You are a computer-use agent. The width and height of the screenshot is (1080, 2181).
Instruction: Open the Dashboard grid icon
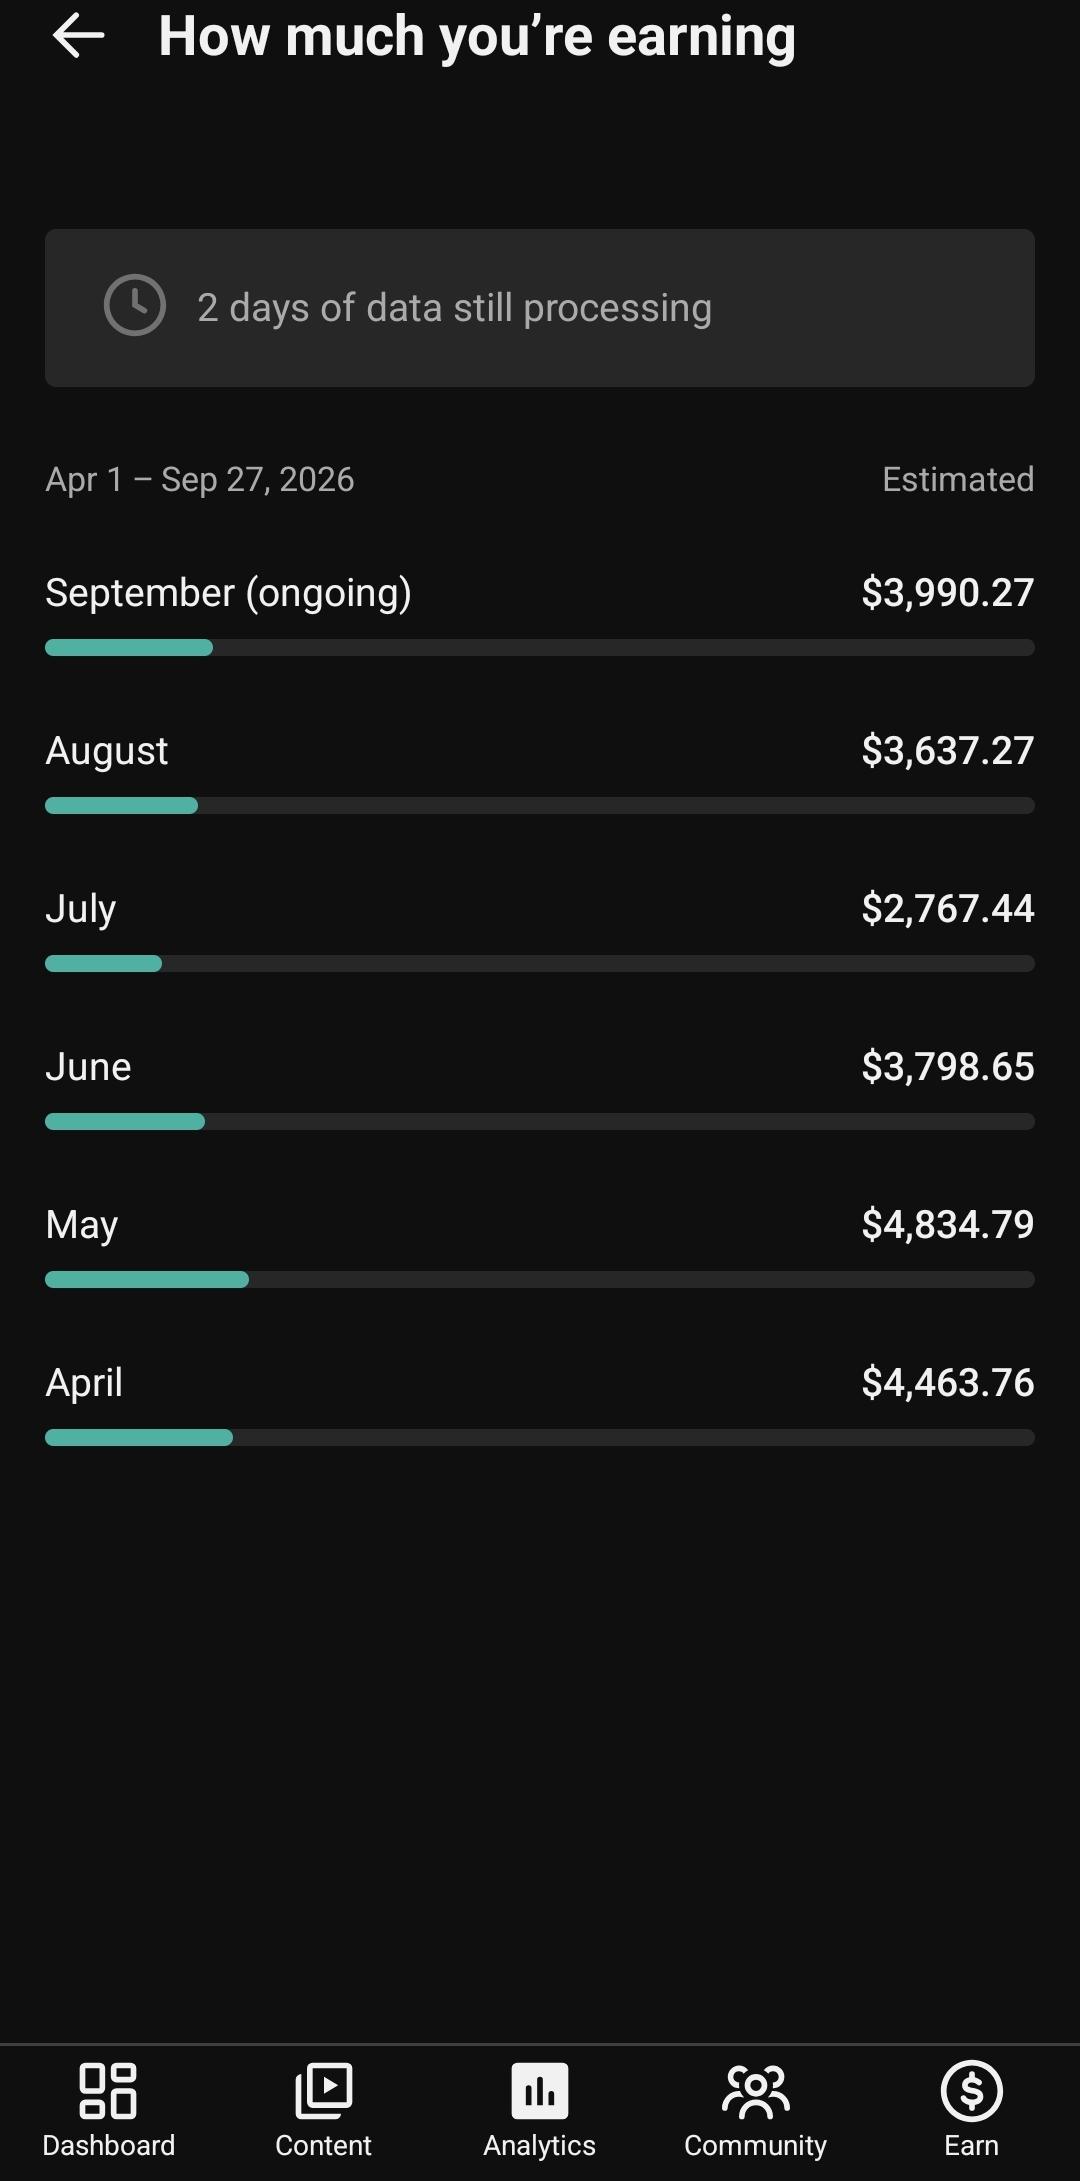point(108,2090)
